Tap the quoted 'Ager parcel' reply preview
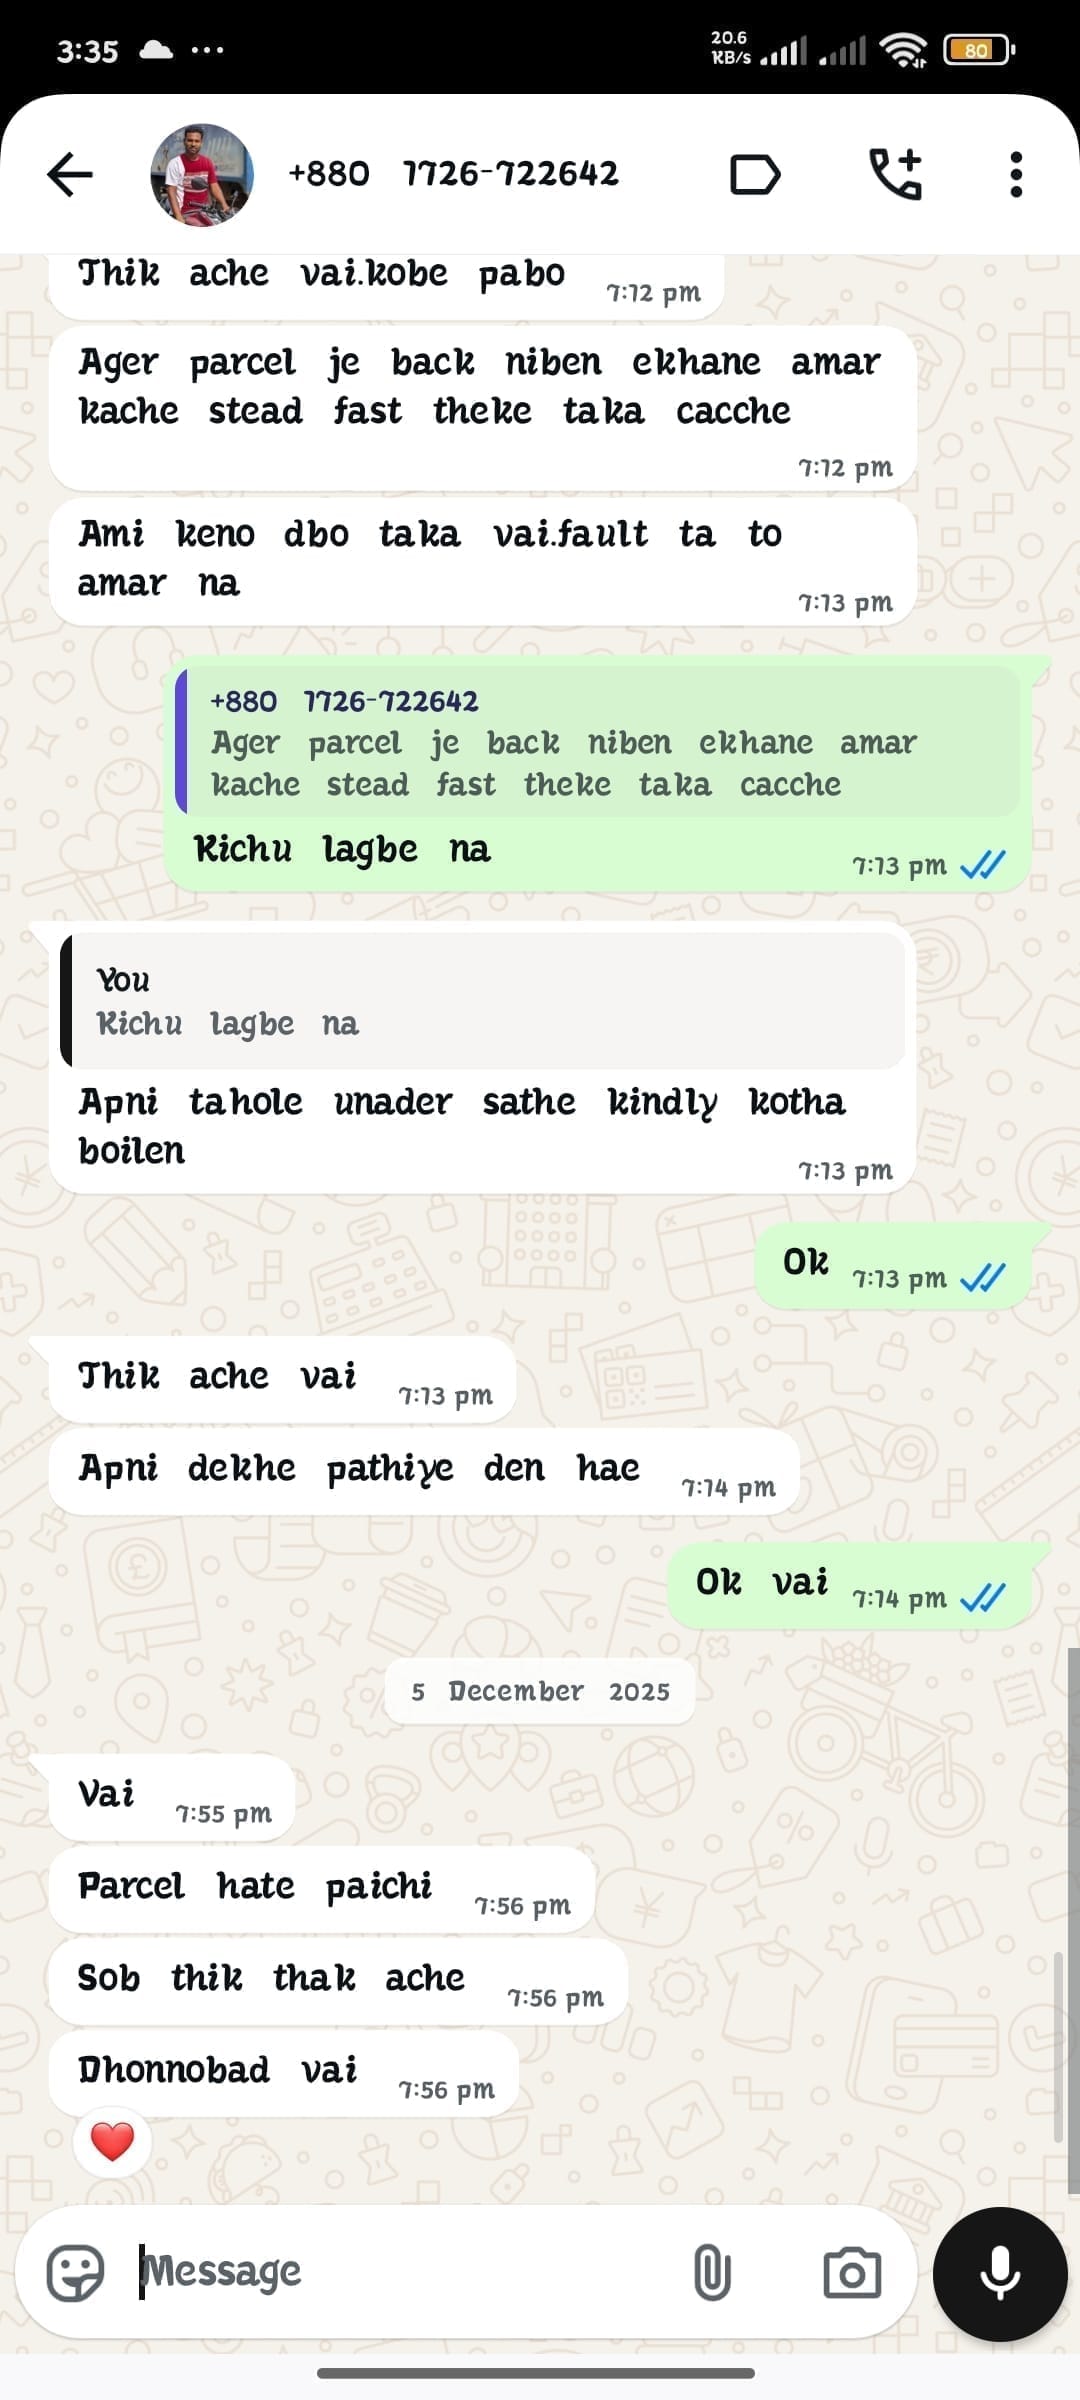The height and width of the screenshot is (2400, 1080). [x=598, y=741]
